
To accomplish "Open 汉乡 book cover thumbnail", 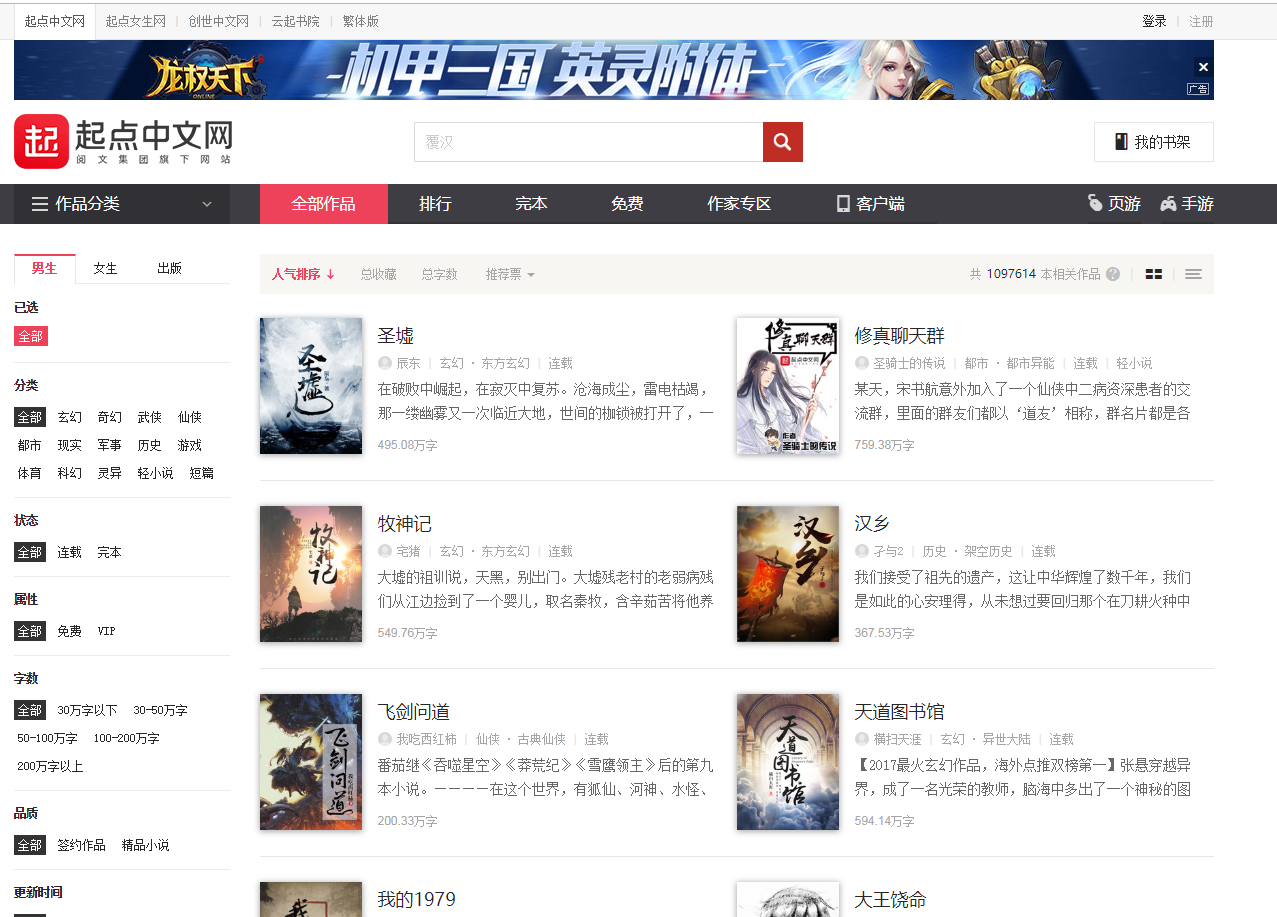I will [x=788, y=574].
